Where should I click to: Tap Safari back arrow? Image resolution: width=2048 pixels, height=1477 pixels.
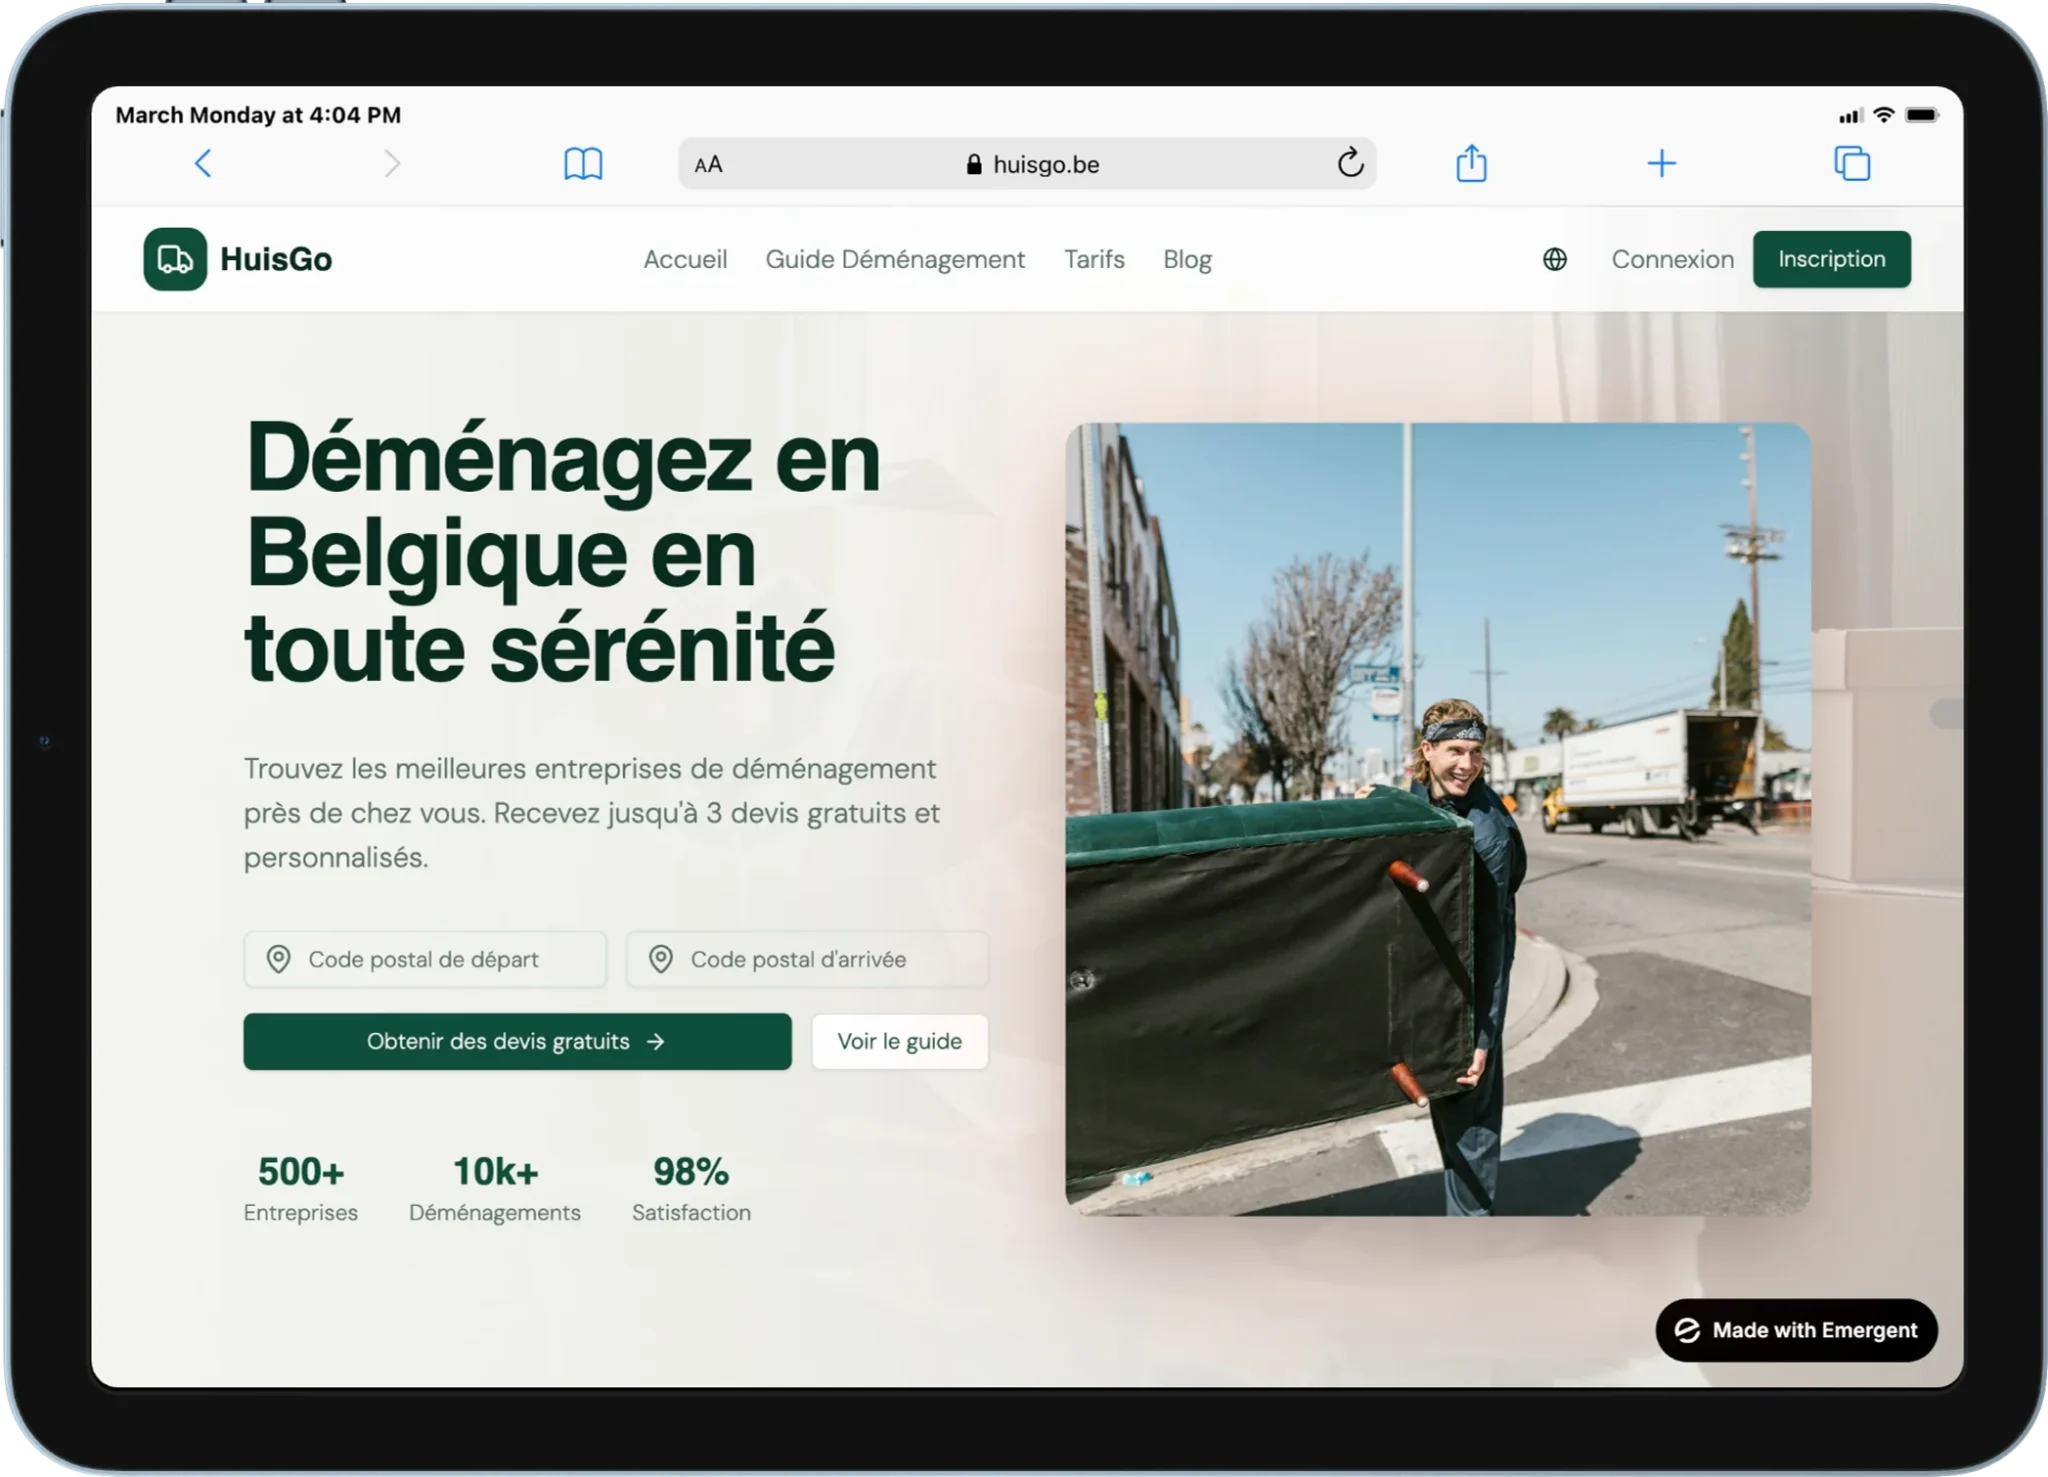click(203, 163)
